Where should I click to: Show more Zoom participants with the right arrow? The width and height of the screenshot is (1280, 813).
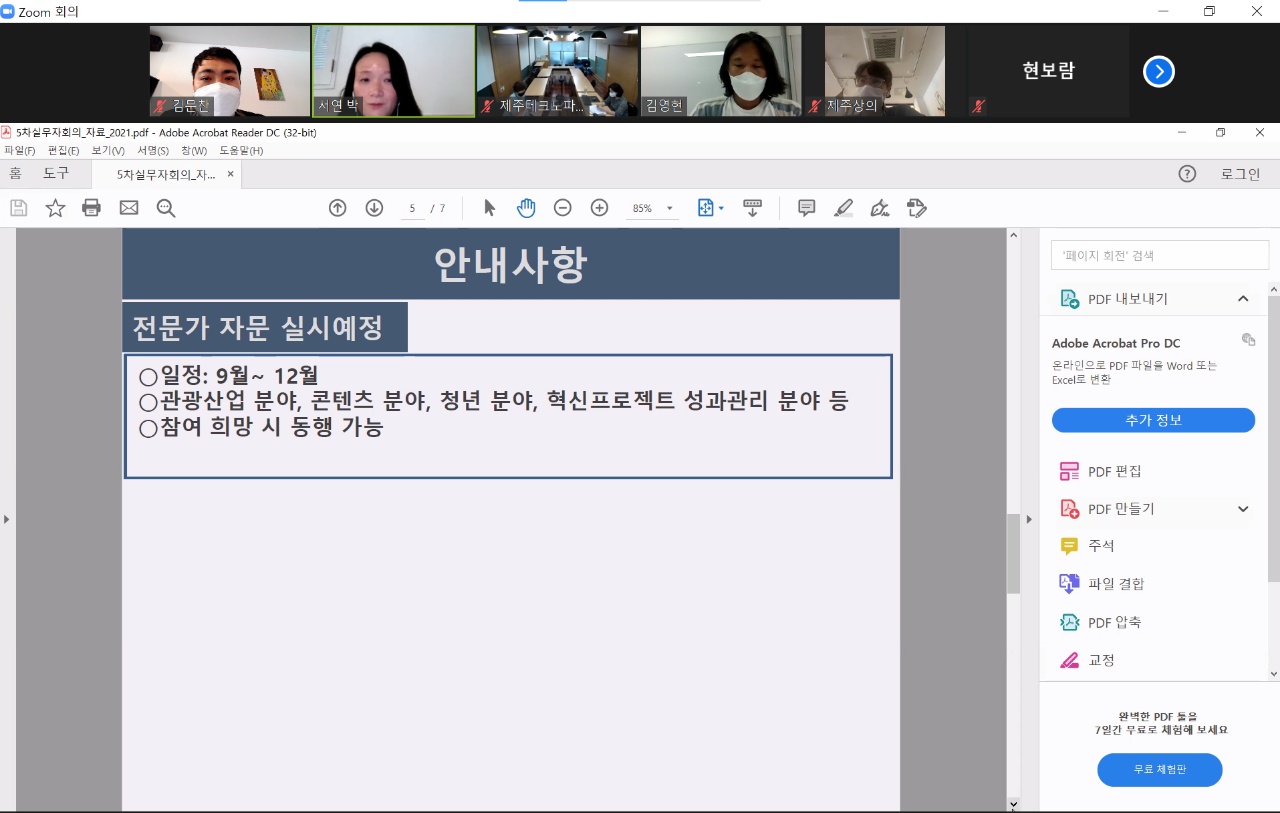click(x=1158, y=72)
